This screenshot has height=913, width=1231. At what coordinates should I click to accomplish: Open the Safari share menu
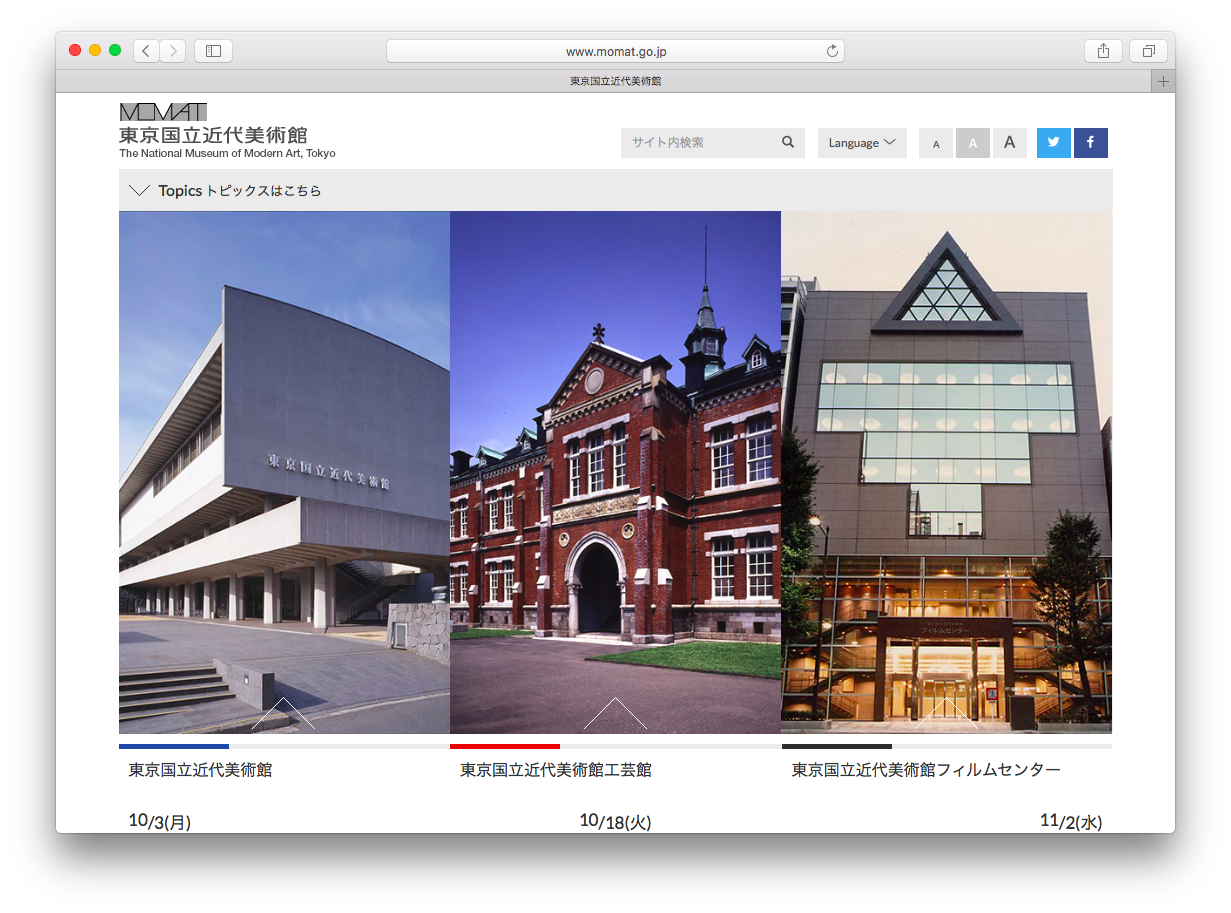[x=1103, y=51]
